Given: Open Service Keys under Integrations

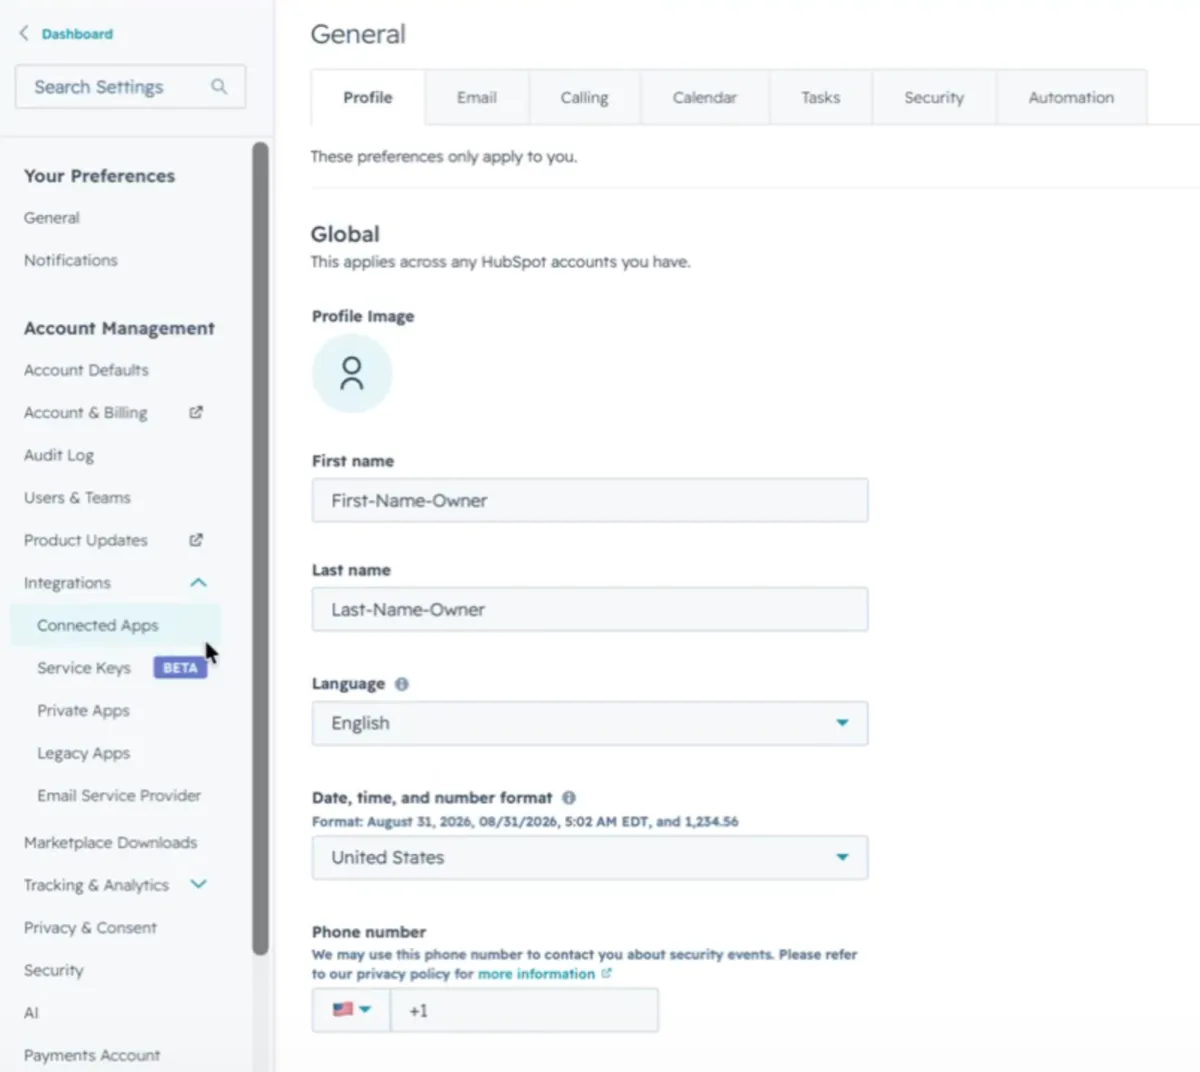Looking at the screenshot, I should pyautogui.click(x=84, y=668).
